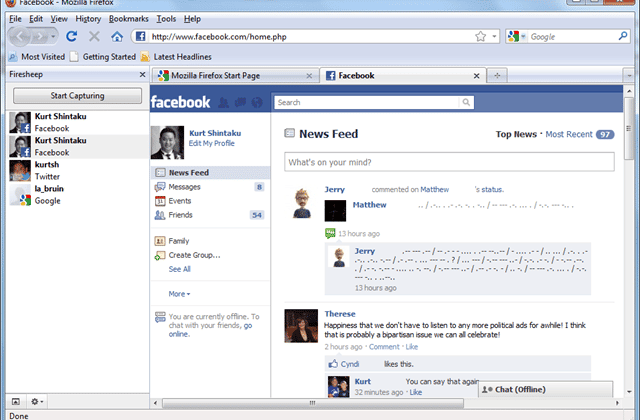
Task: Open Latest Headlines feed bookmark
Action: [x=176, y=57]
